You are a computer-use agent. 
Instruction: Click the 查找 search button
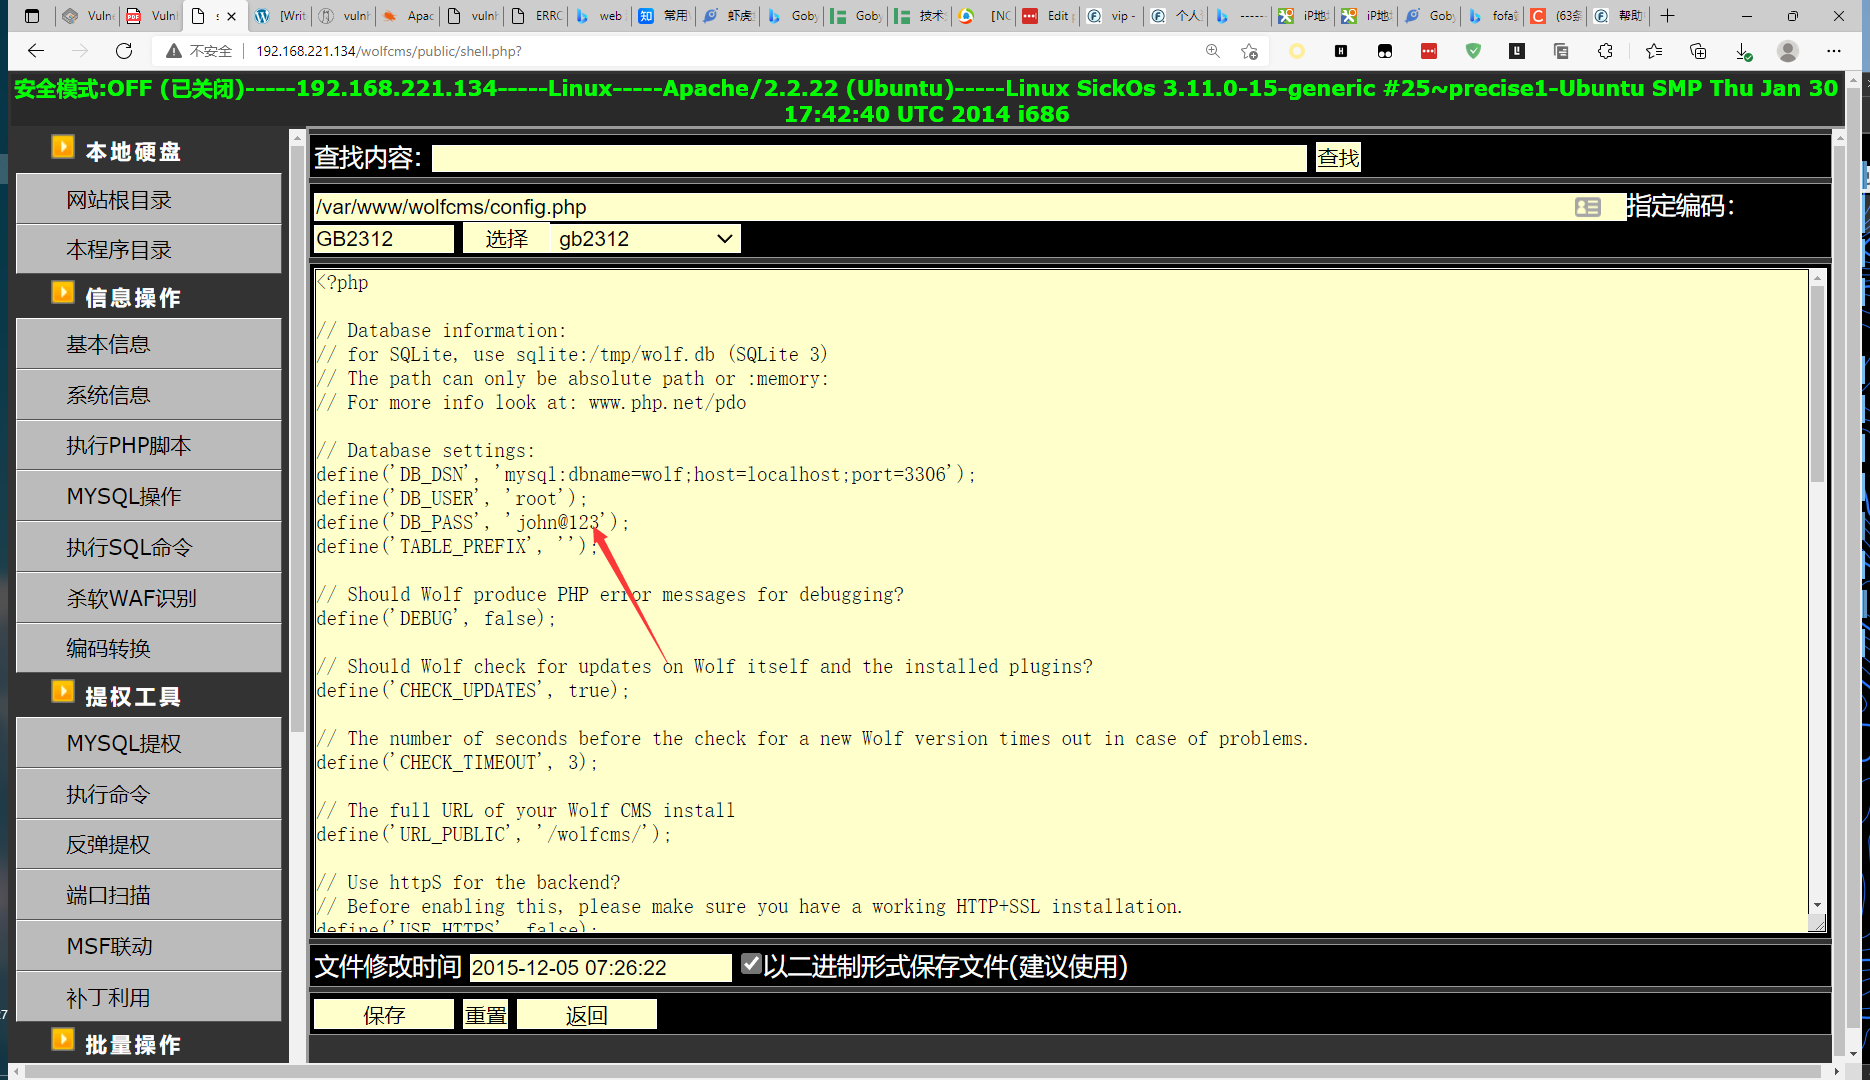point(1338,157)
